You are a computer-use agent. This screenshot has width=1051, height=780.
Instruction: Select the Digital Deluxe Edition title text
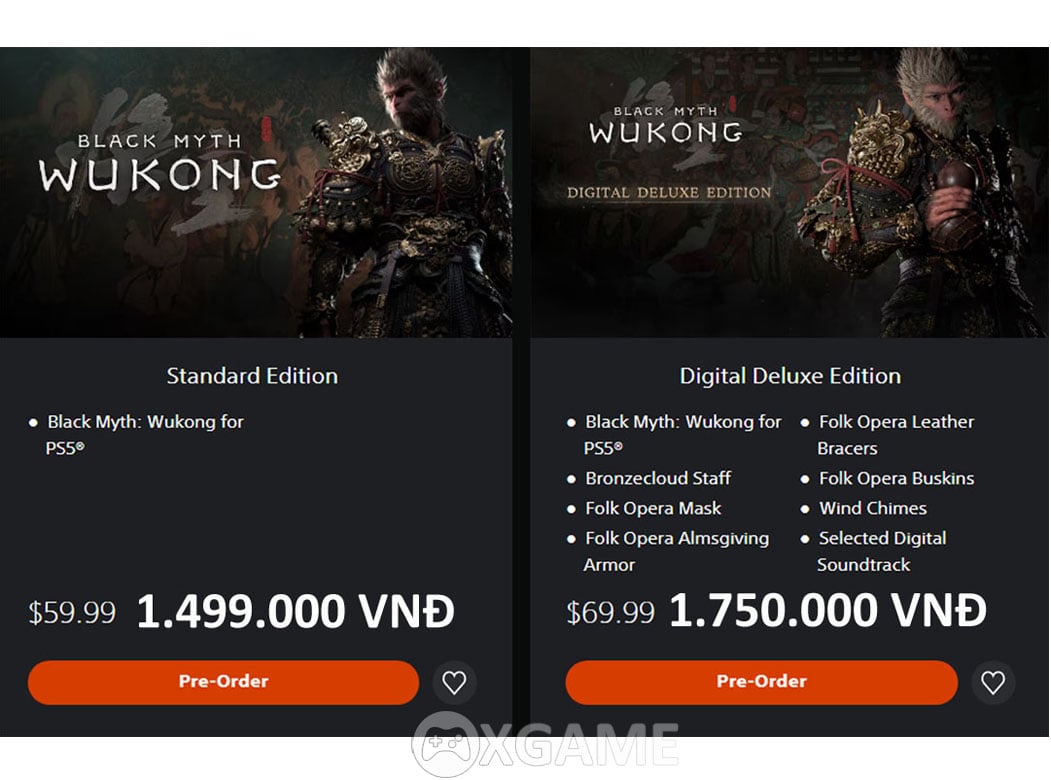click(x=790, y=376)
